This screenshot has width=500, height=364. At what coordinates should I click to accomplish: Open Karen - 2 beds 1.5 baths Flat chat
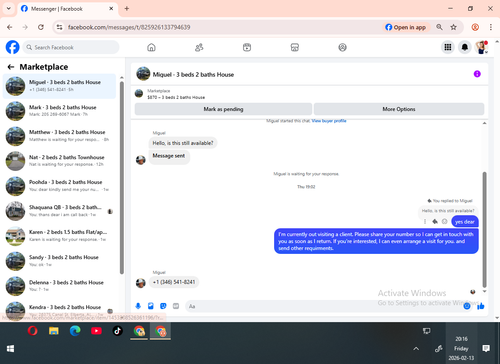pyautogui.click(x=59, y=236)
